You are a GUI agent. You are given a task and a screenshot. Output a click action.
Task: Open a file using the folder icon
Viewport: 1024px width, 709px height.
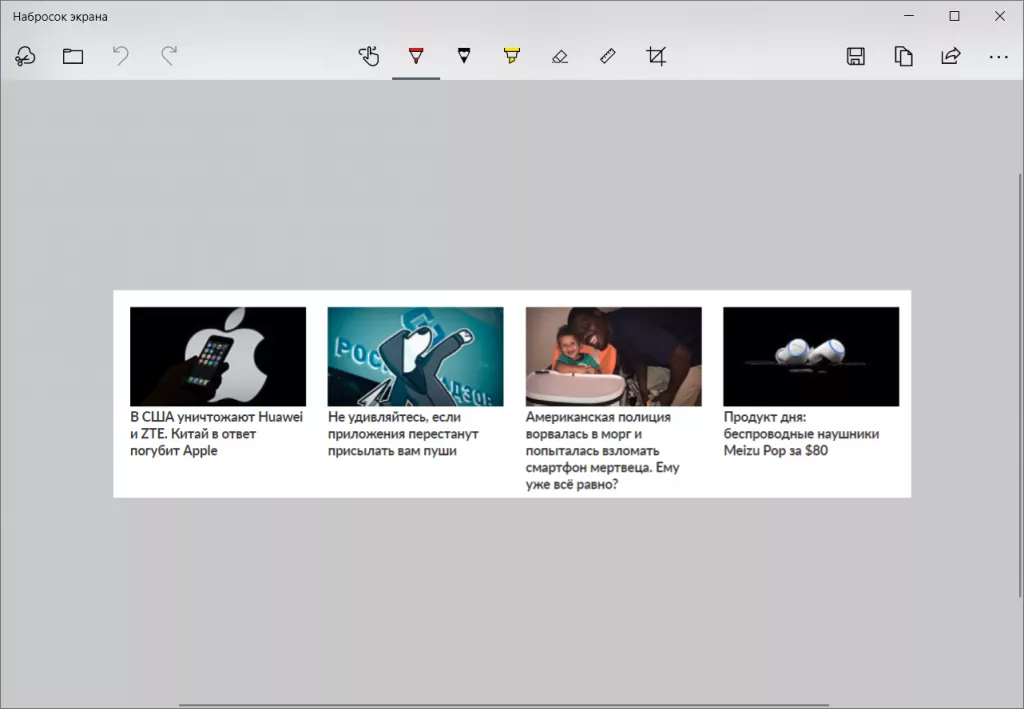tap(73, 56)
